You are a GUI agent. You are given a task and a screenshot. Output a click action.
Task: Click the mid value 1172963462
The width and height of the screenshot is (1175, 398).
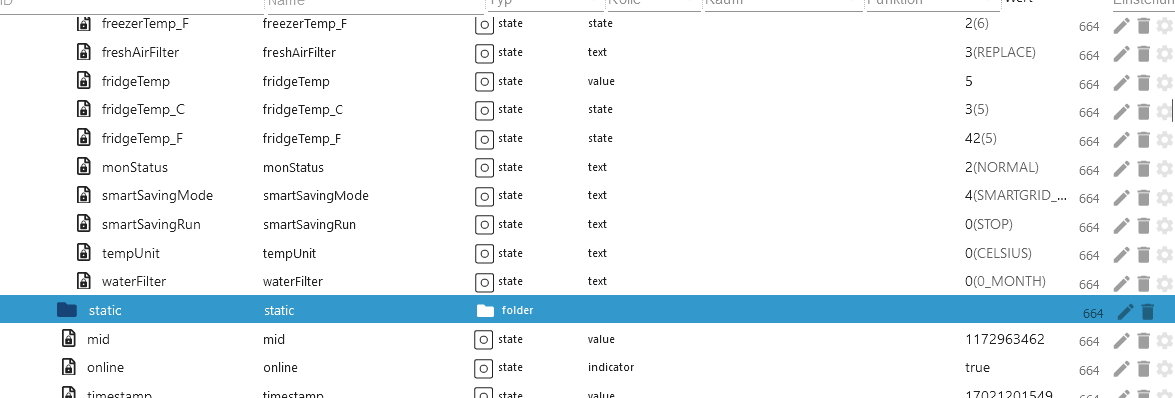coord(1005,339)
